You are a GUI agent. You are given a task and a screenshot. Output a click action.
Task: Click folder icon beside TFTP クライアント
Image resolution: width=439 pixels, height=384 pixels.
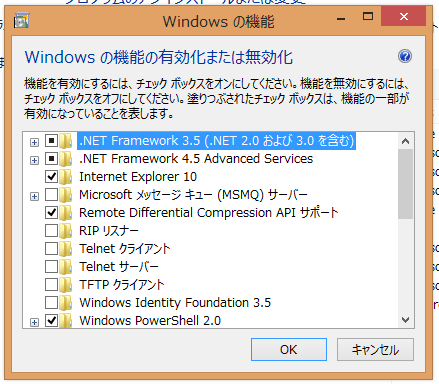pos(66,285)
